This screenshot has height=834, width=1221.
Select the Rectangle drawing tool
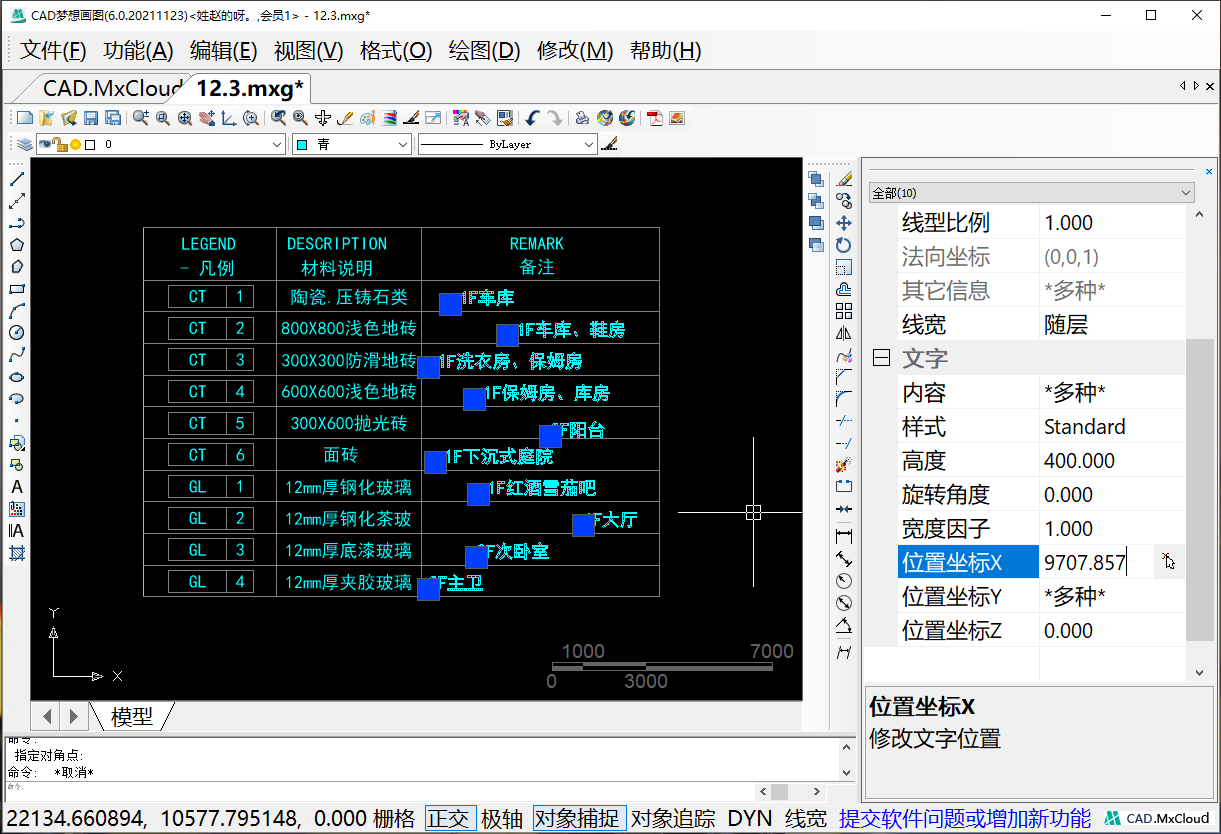(16, 289)
